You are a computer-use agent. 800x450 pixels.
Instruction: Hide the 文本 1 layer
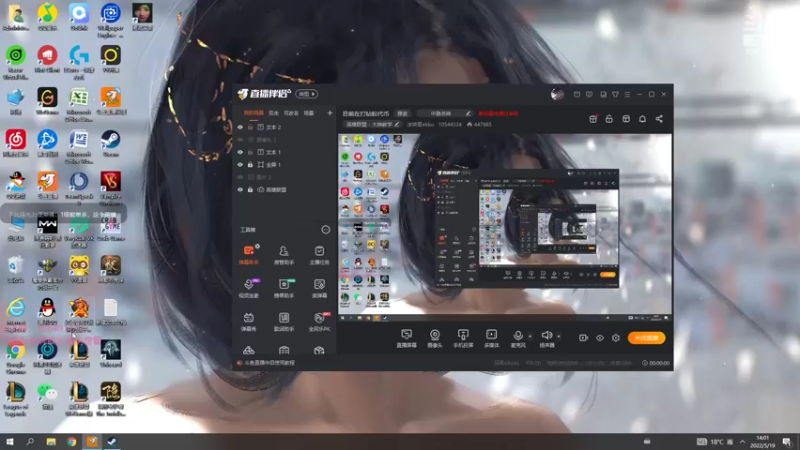click(x=240, y=152)
